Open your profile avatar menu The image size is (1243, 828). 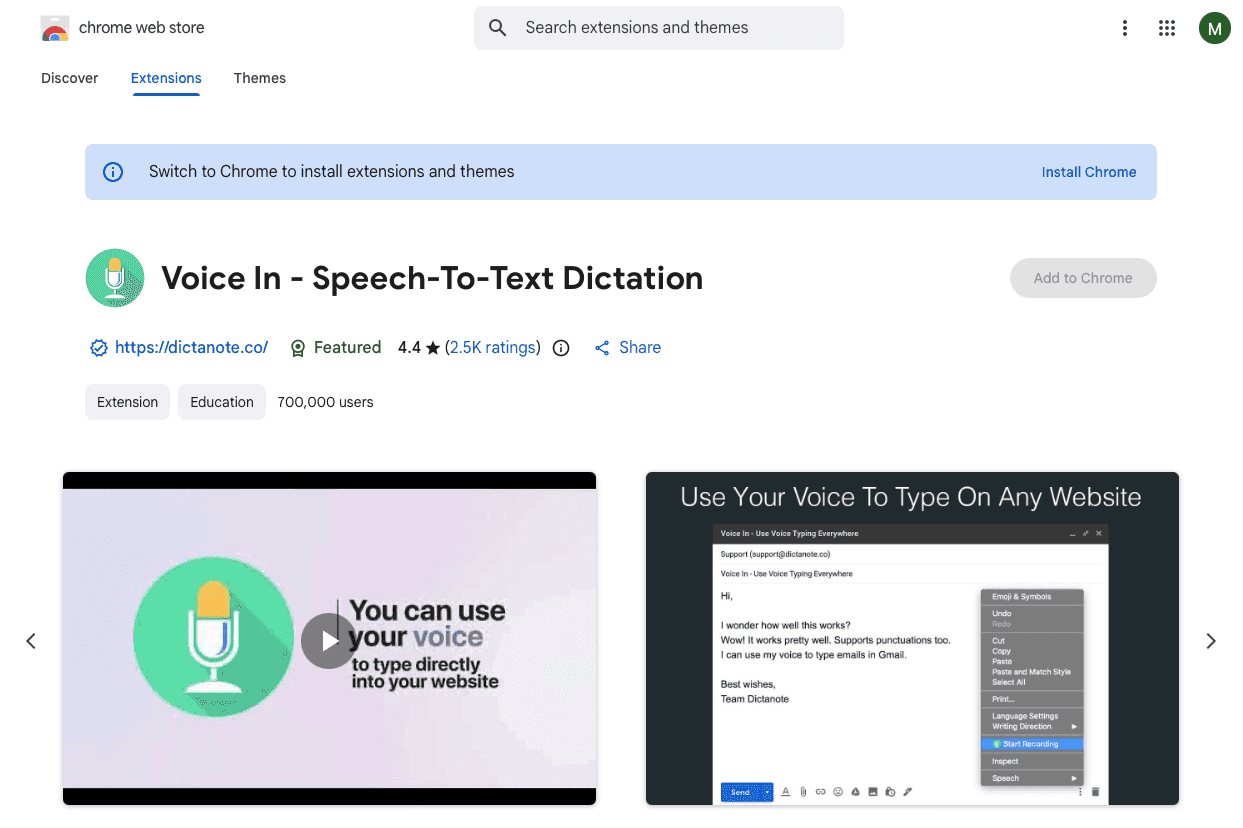[1215, 28]
